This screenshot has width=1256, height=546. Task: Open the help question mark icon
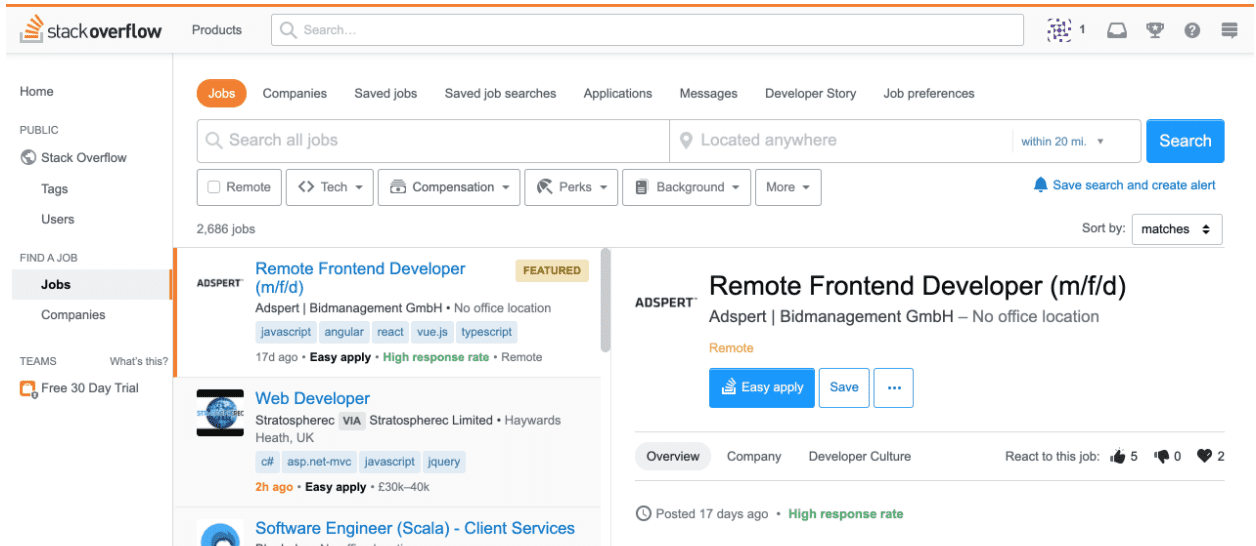tap(1192, 31)
